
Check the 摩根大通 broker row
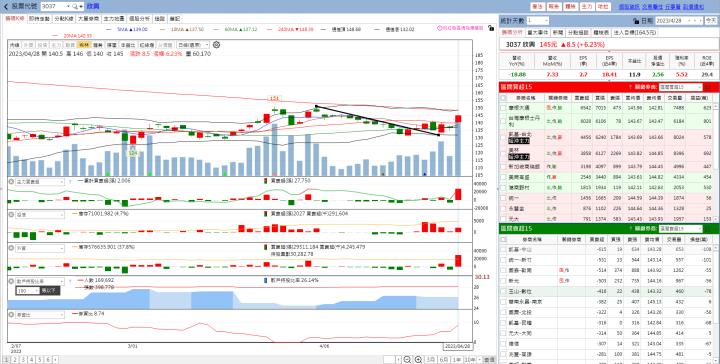[x=504, y=107]
